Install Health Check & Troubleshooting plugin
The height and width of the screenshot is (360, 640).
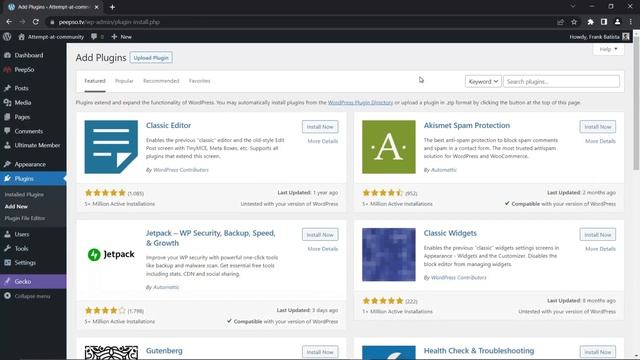click(x=598, y=352)
